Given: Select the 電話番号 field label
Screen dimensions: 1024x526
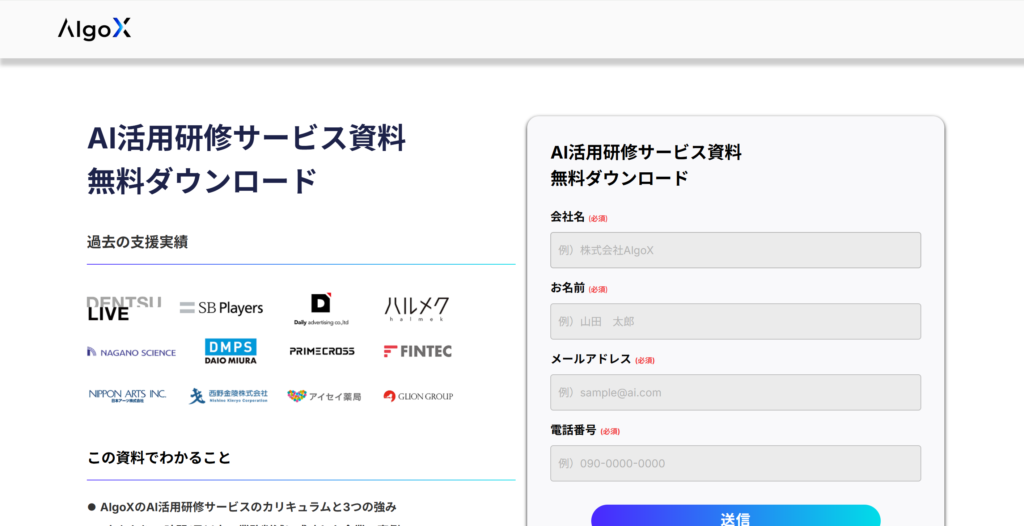Looking at the screenshot, I should click(x=573, y=430).
